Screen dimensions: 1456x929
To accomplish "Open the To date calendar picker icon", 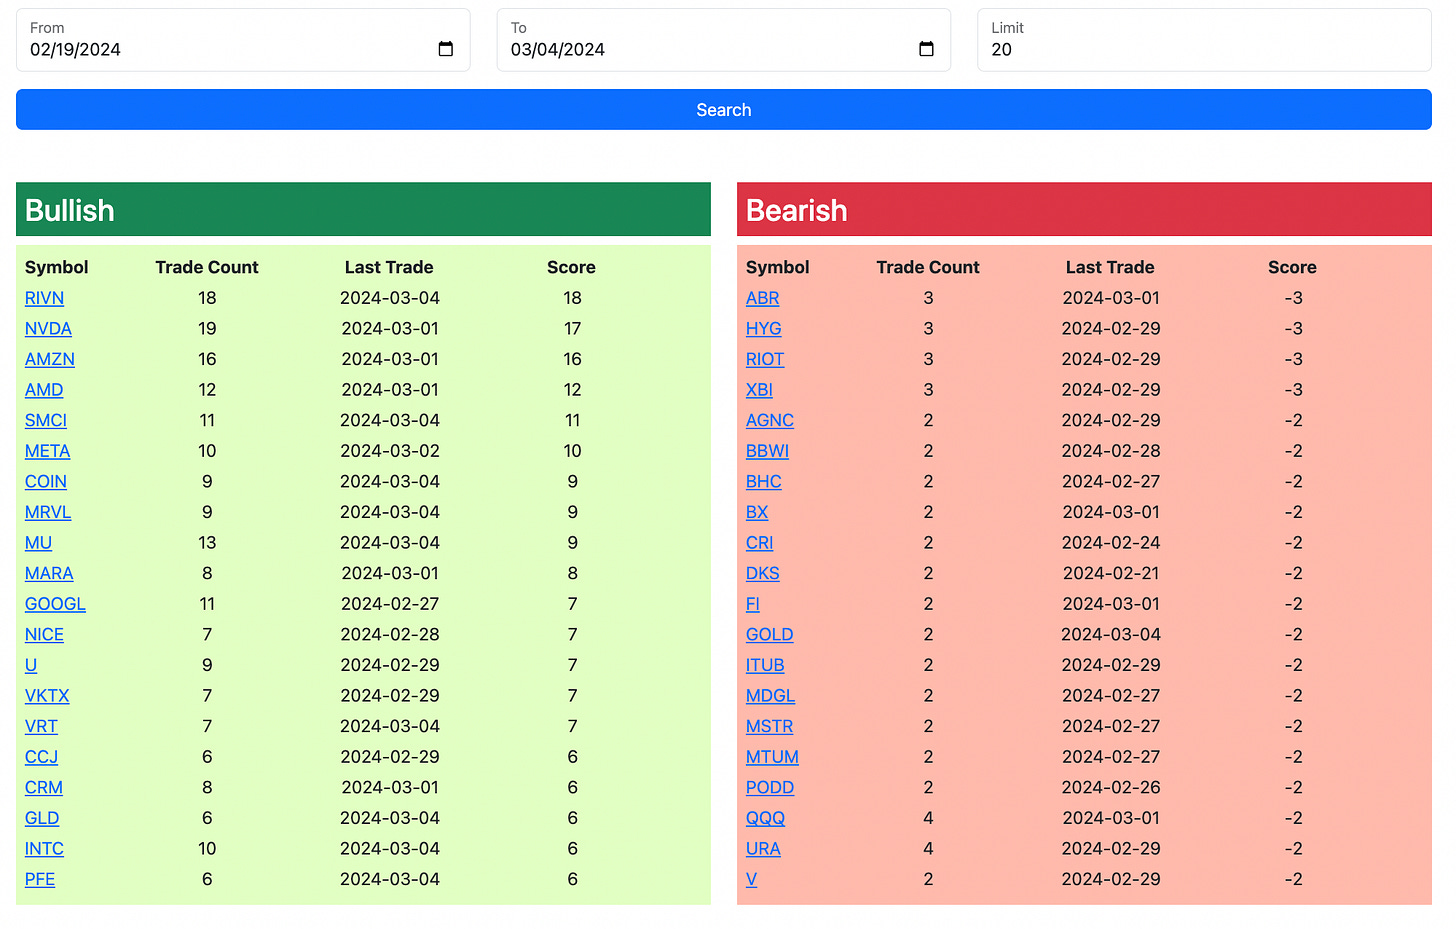I will click(926, 49).
